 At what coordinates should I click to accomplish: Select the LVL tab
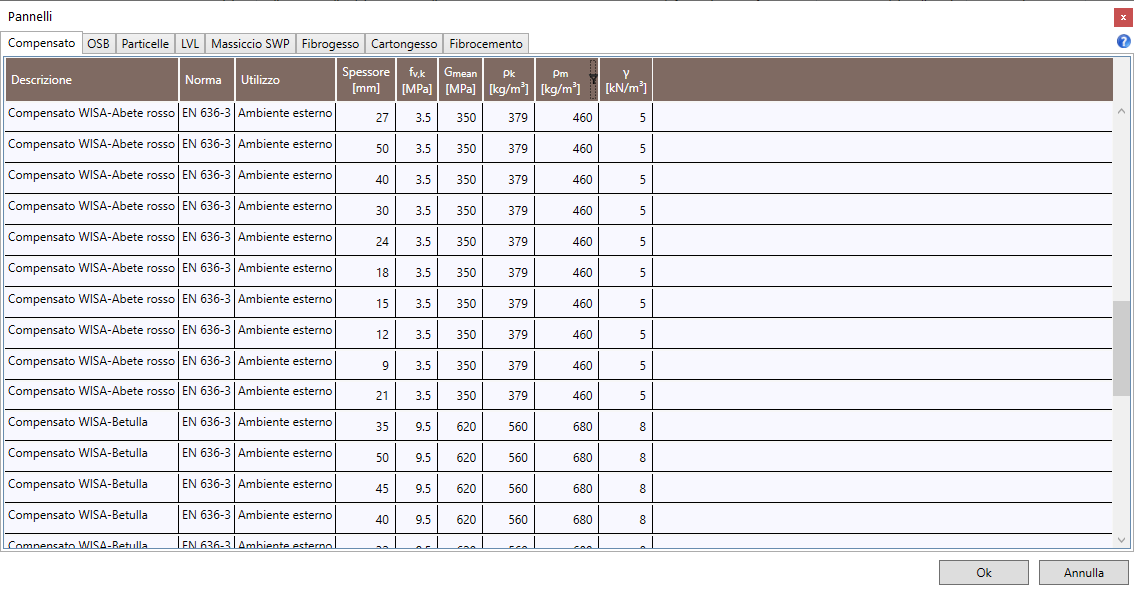coord(190,43)
